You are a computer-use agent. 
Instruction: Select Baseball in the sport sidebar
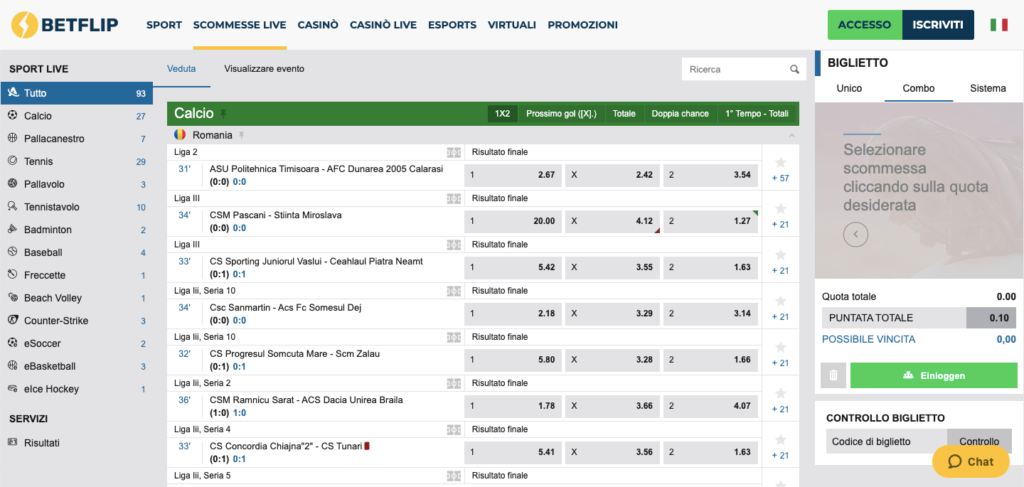pos(76,253)
